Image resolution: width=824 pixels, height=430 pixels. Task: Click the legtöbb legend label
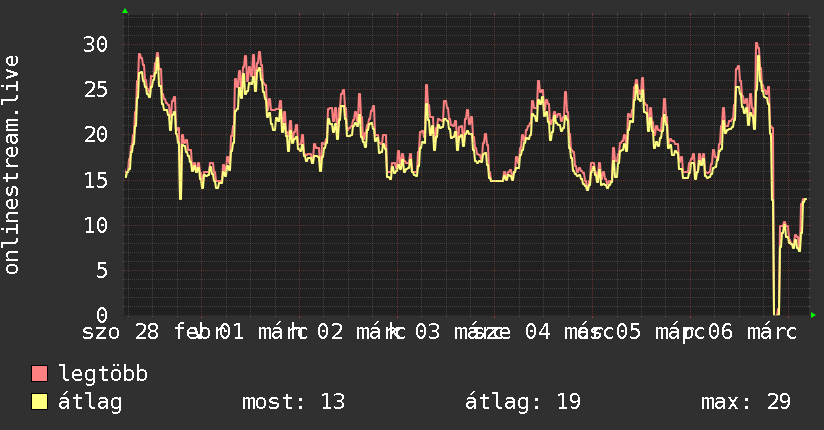click(103, 373)
